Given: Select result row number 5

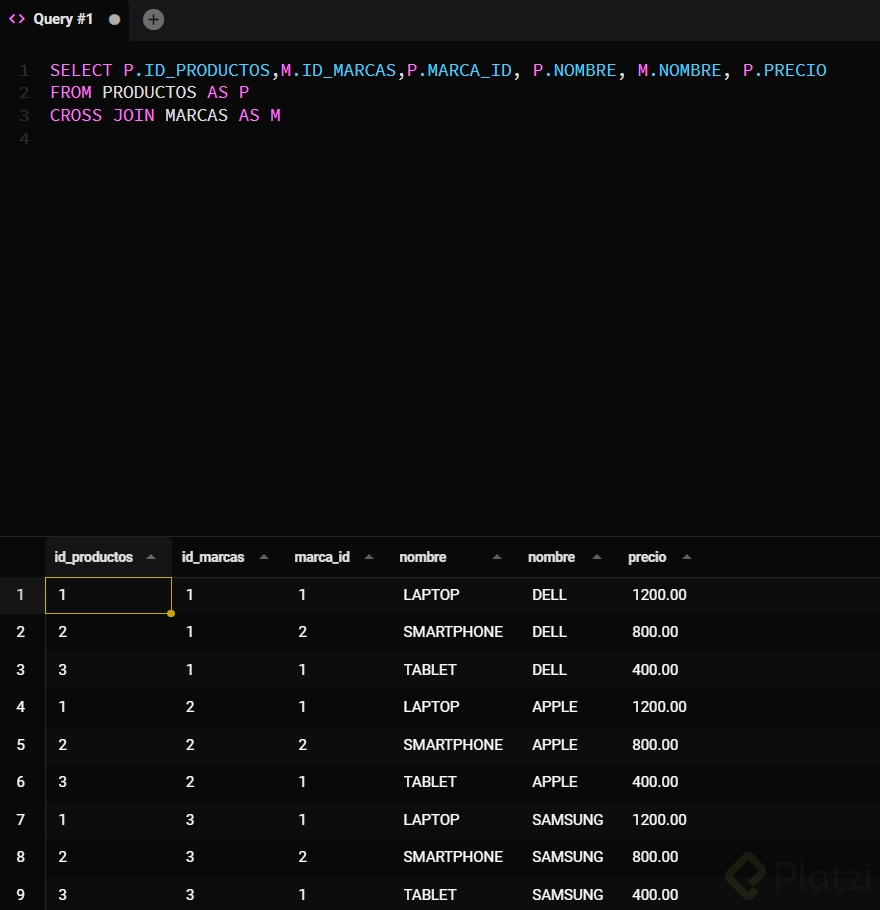Looking at the screenshot, I should point(20,745).
